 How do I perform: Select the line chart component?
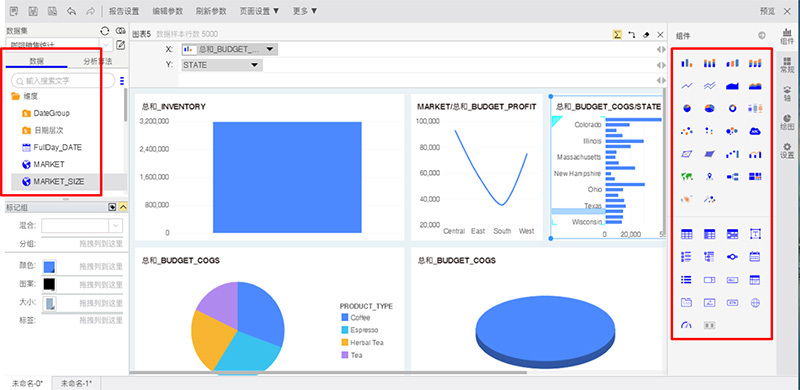pos(687,86)
